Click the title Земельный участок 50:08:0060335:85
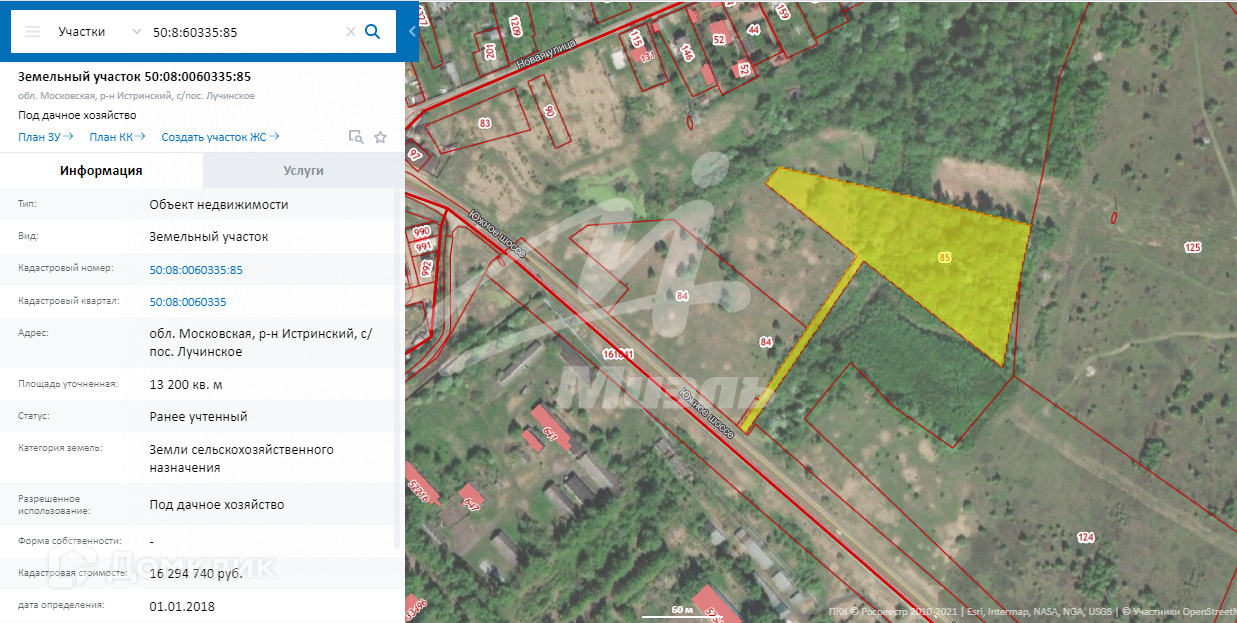The image size is (1237, 623). click(134, 76)
